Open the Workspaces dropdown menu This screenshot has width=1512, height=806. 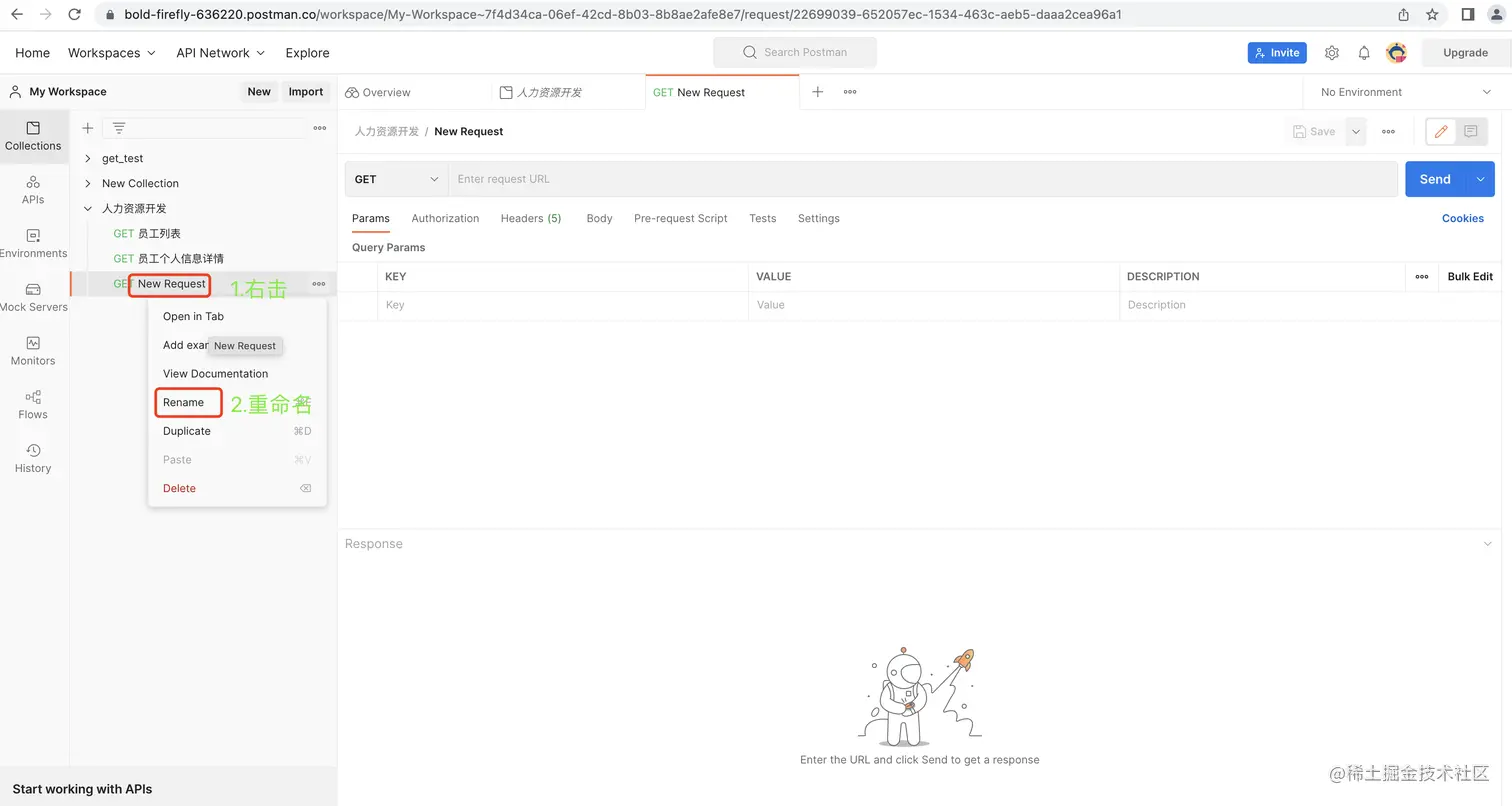click(x=112, y=53)
